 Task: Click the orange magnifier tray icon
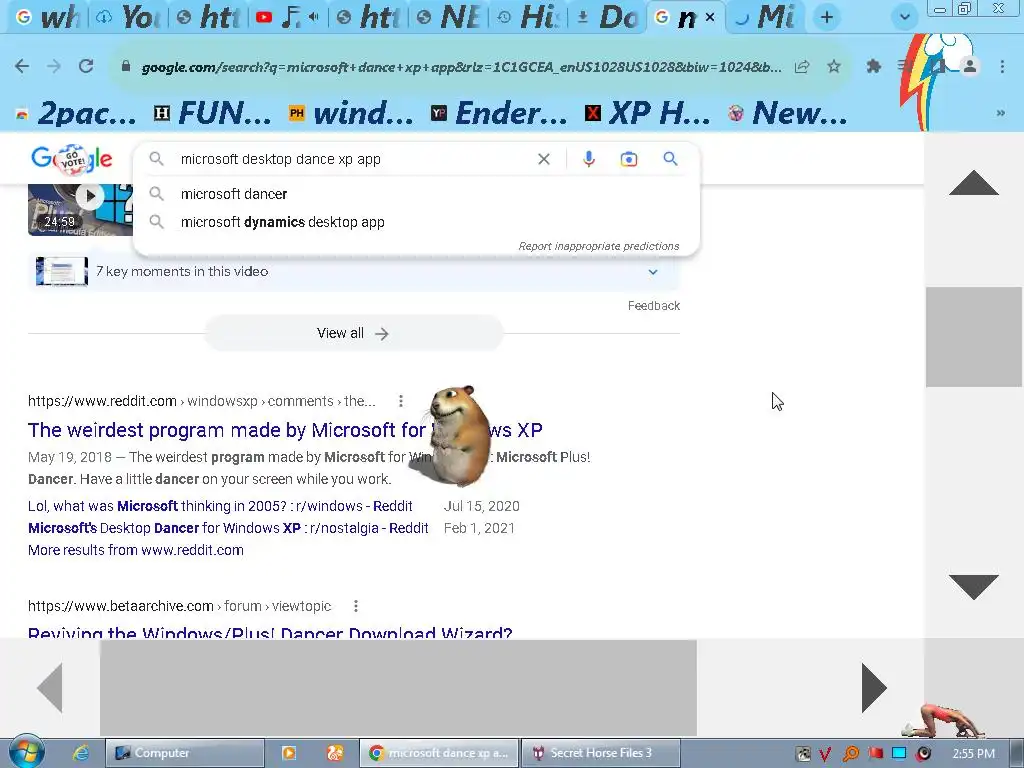[850, 754]
